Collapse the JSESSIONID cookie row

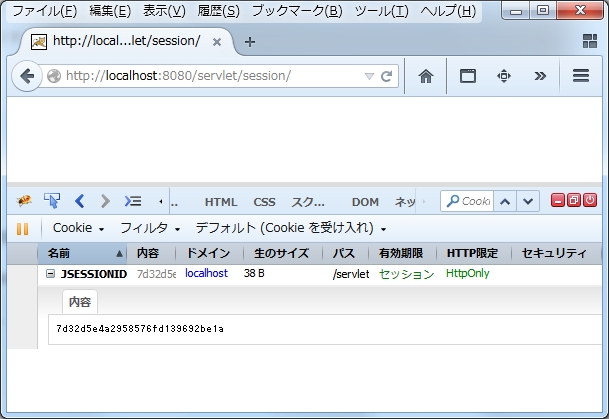pyautogui.click(x=50, y=274)
